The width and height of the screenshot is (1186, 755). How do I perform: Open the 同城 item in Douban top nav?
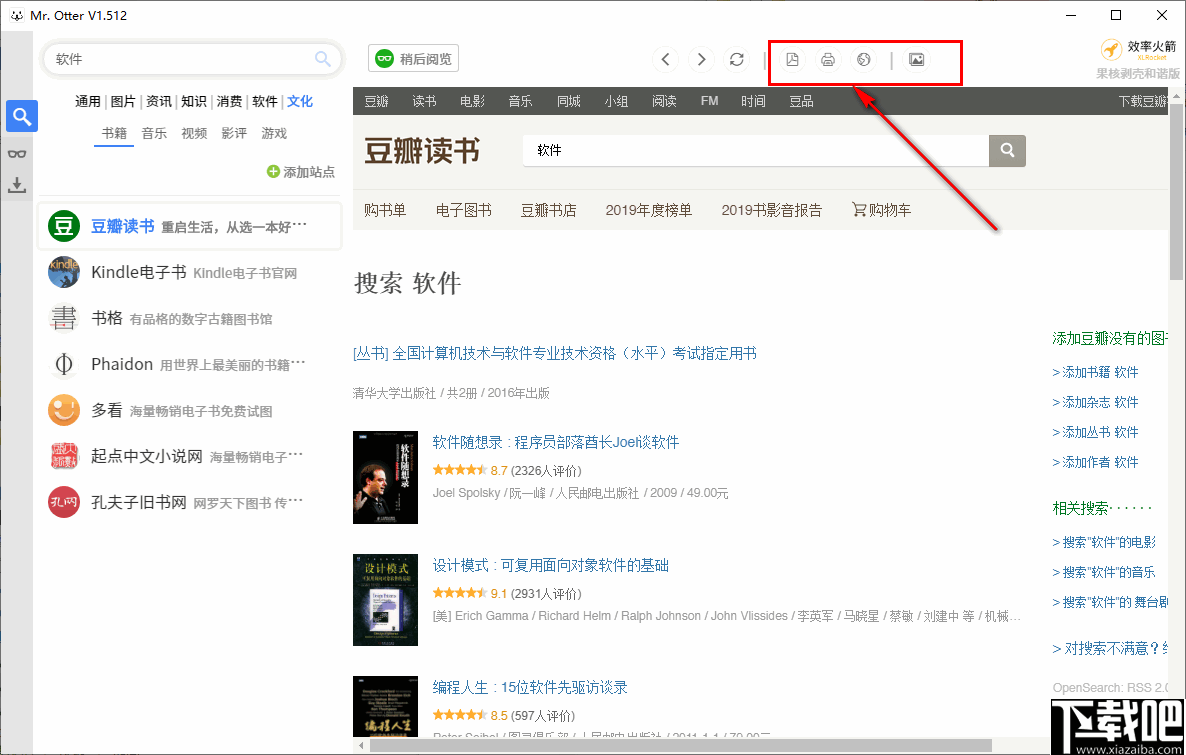[569, 101]
